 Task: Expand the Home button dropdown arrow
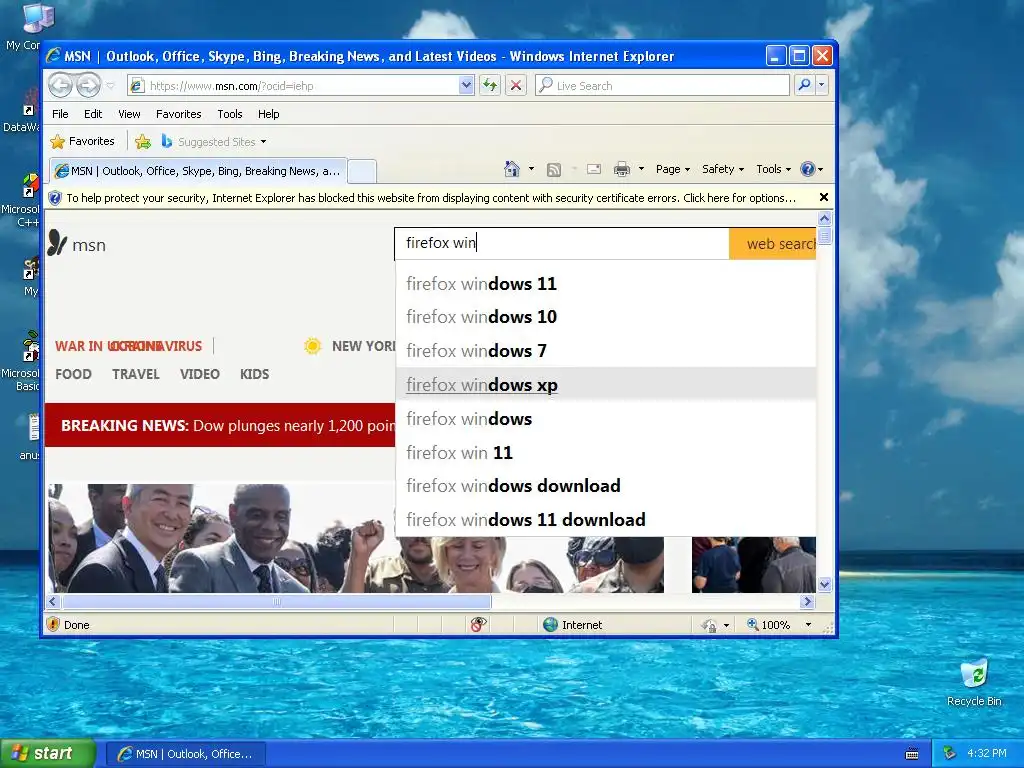pyautogui.click(x=531, y=169)
